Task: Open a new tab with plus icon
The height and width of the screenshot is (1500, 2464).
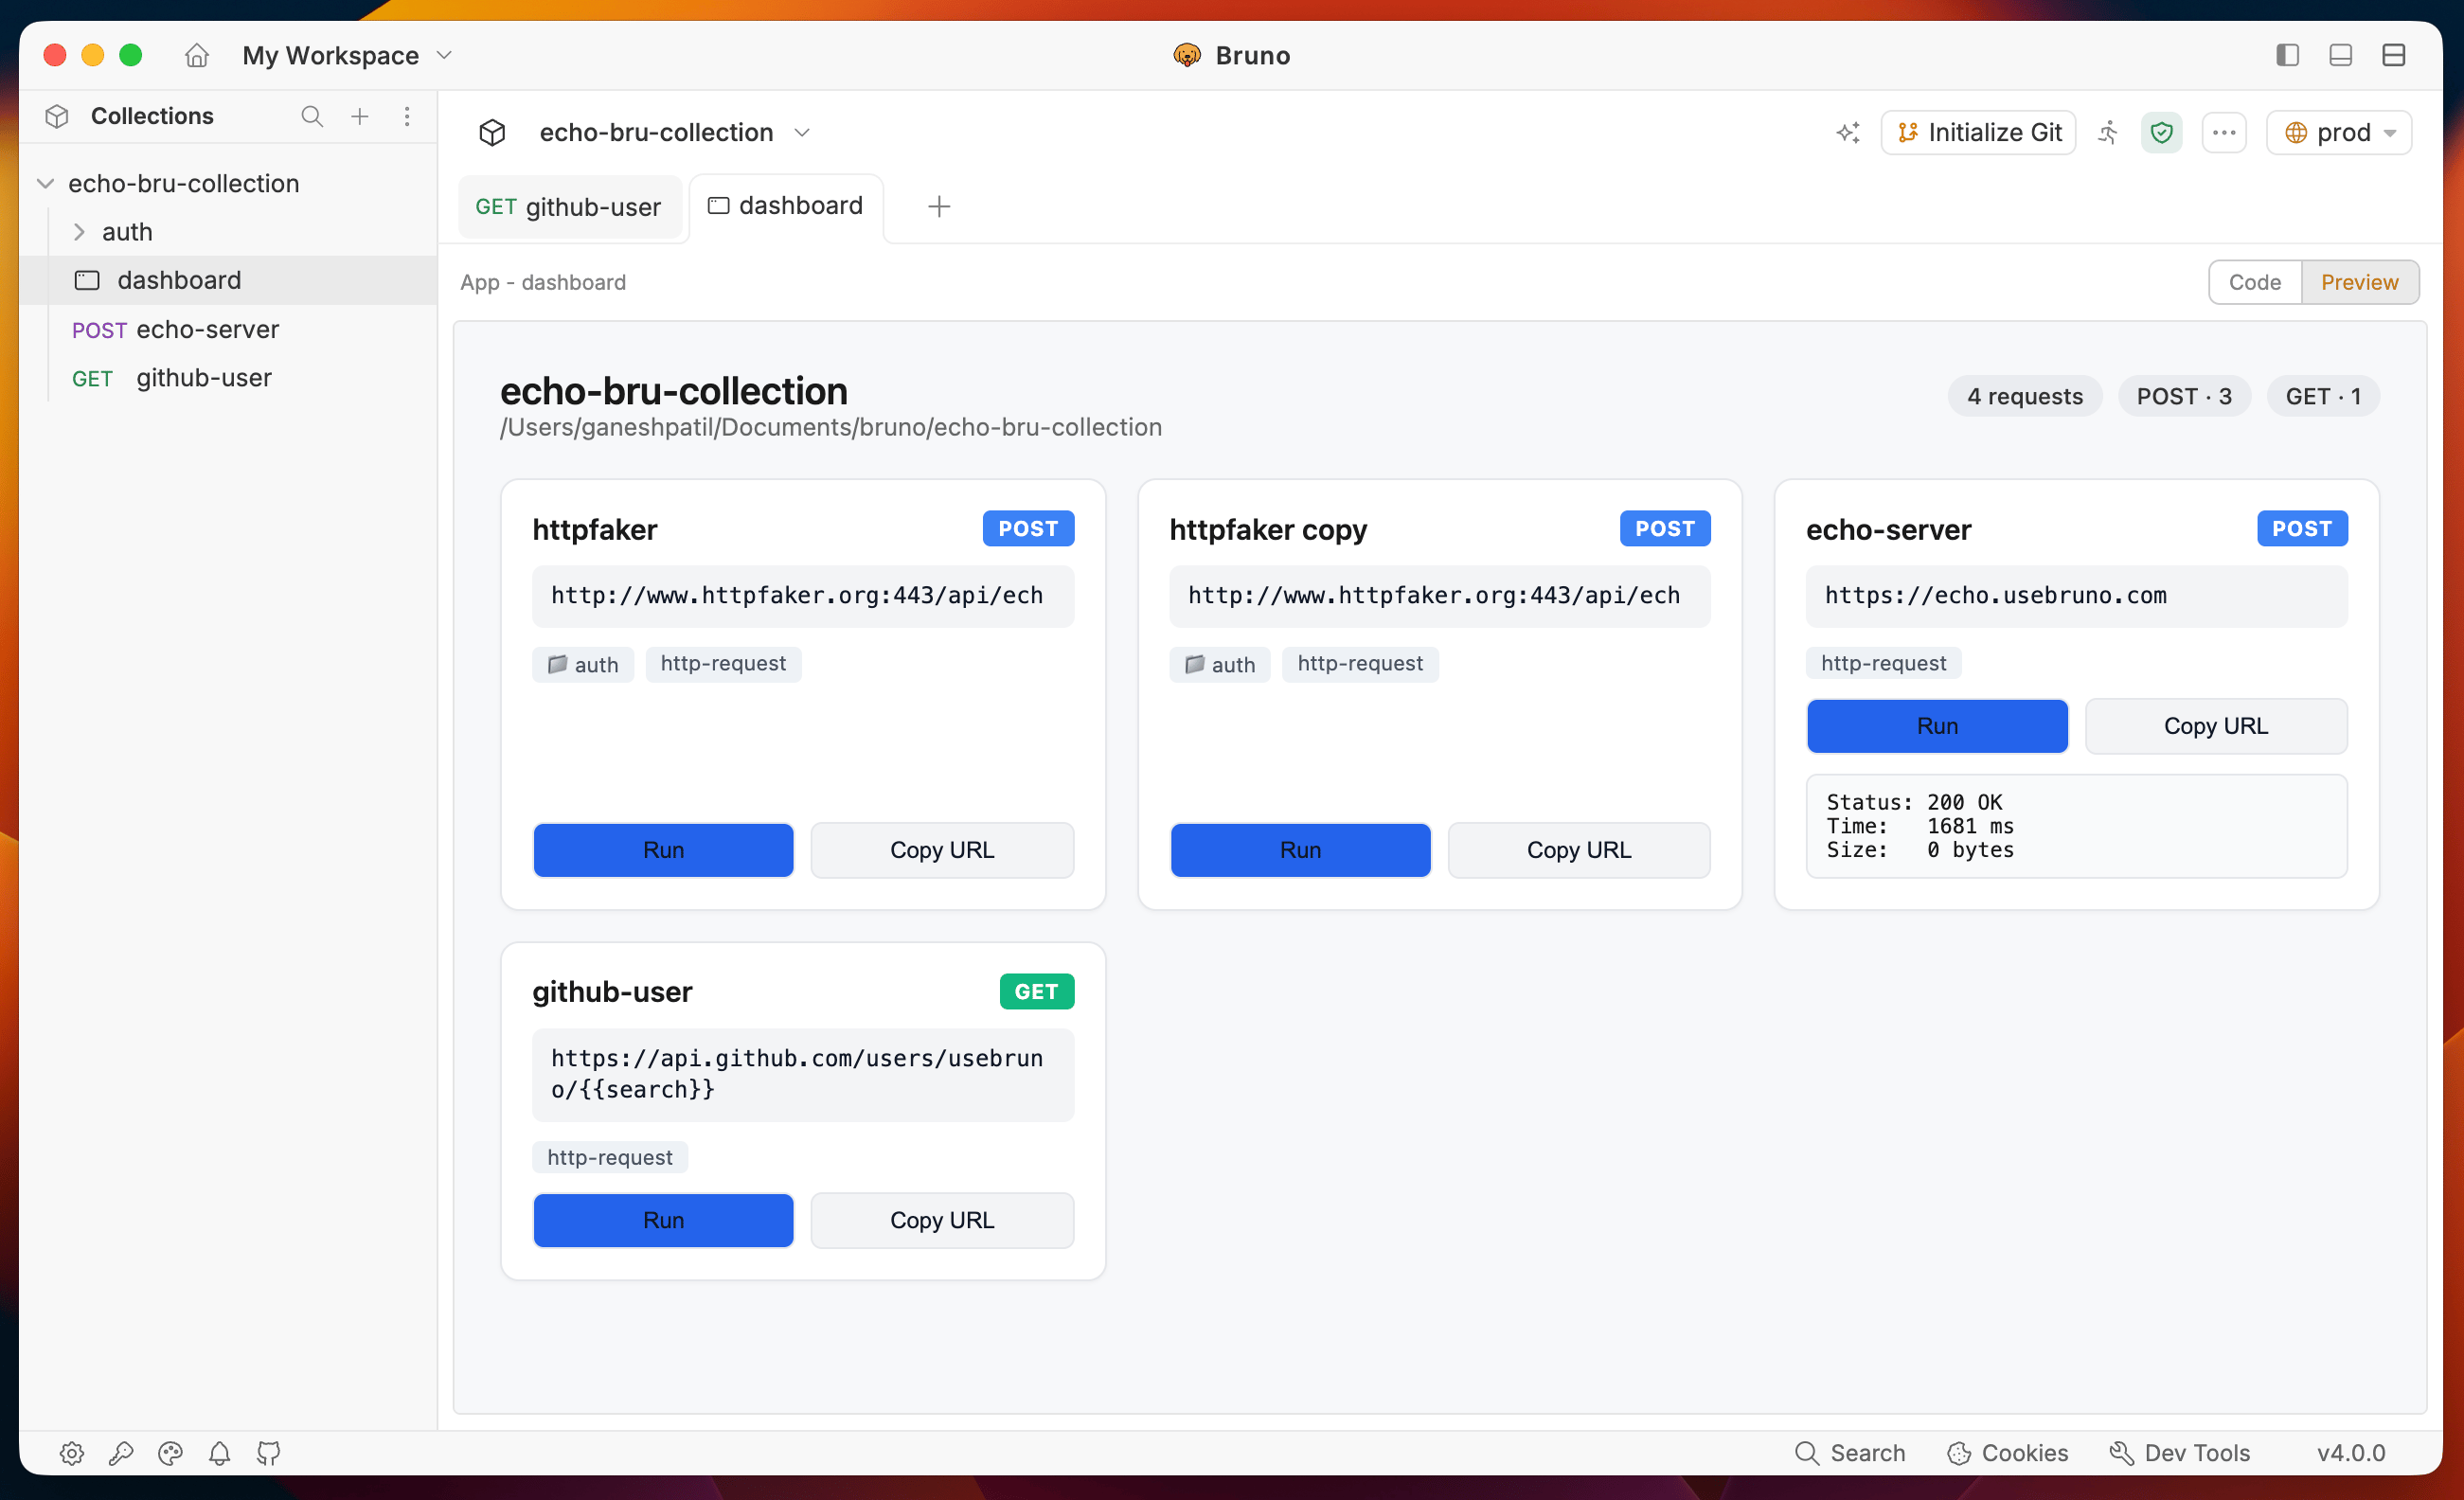Action: [938, 207]
